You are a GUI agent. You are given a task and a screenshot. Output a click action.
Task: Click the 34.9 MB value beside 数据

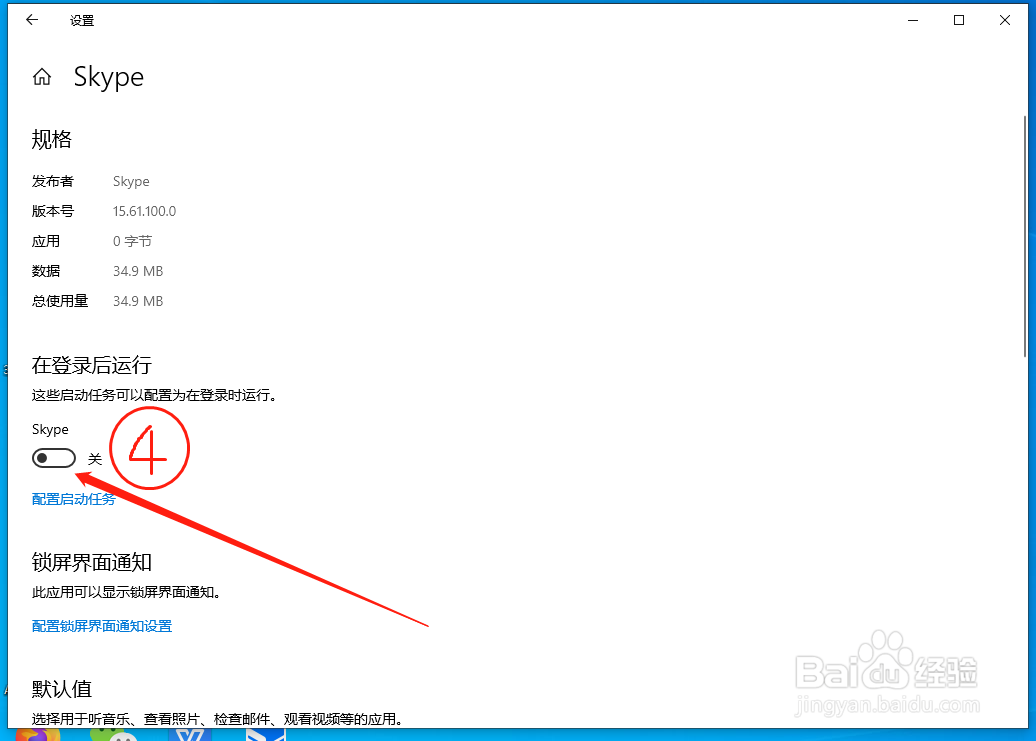click(137, 271)
